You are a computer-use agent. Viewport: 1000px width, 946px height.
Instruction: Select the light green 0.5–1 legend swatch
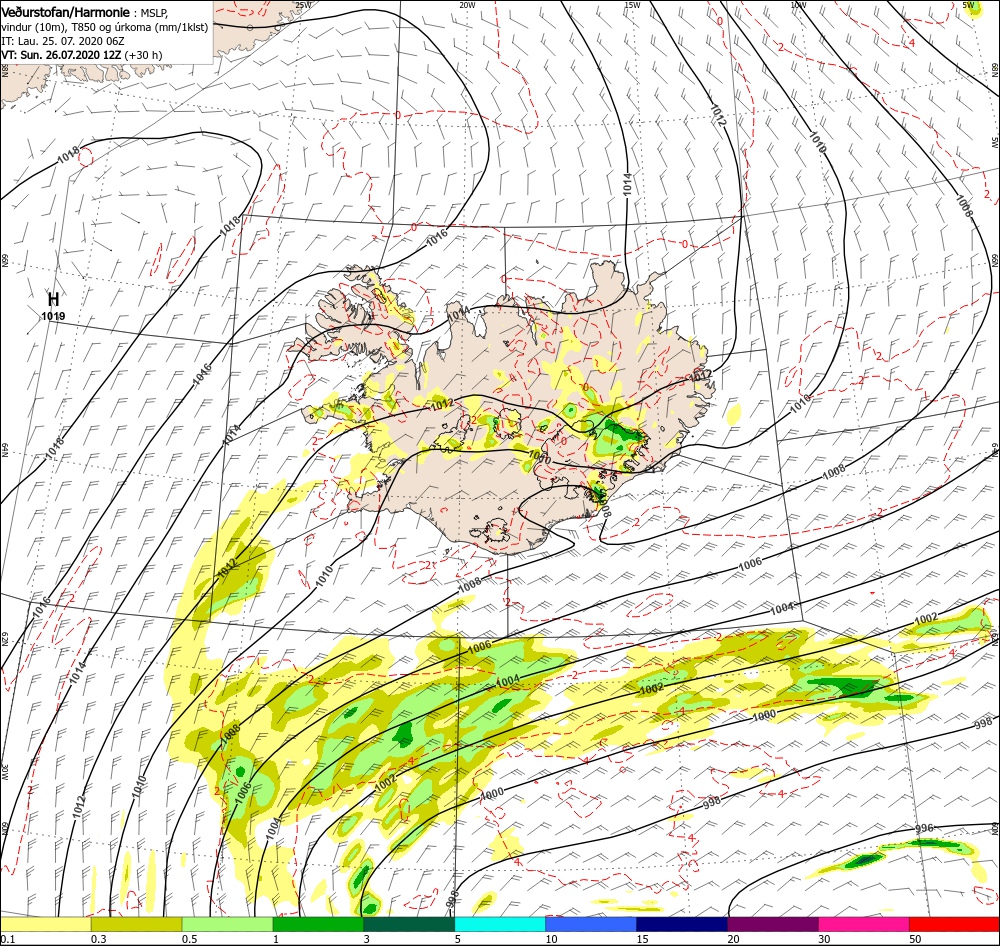[x=227, y=924]
